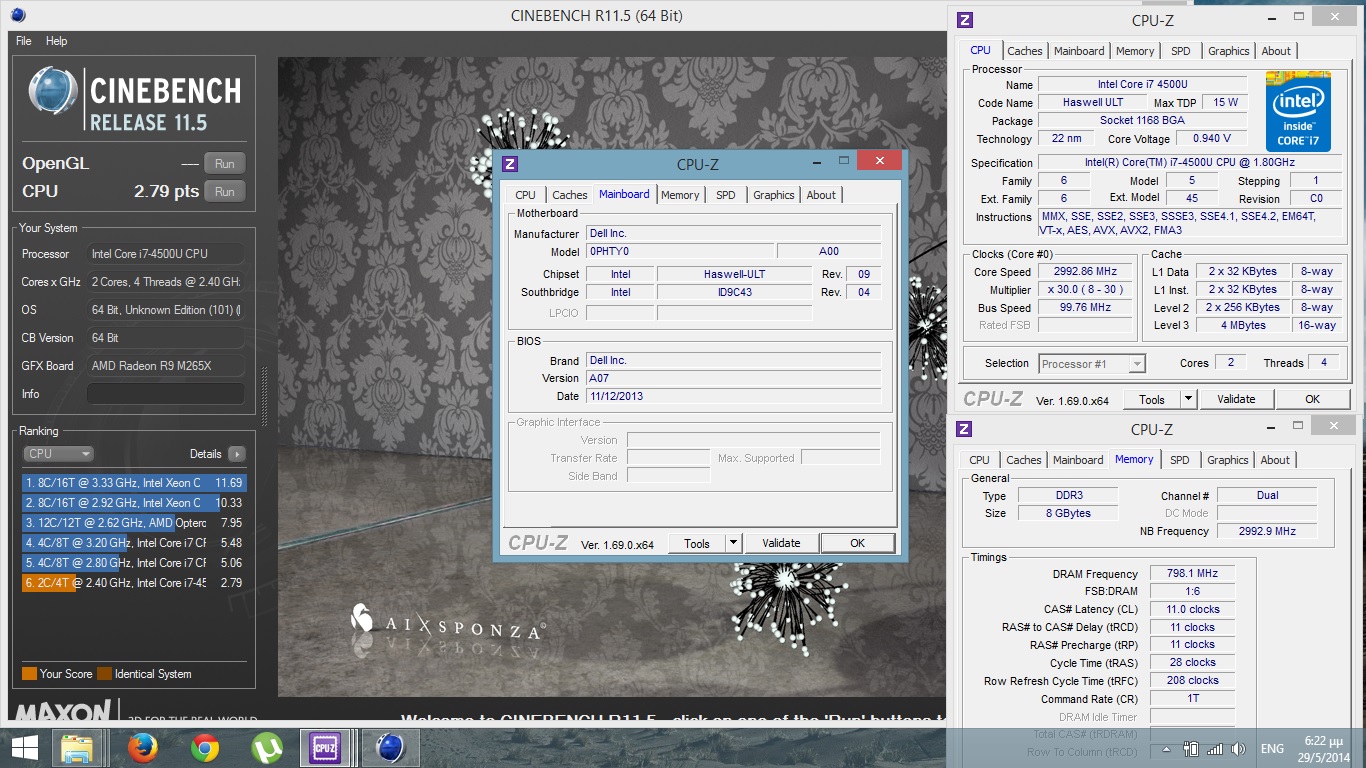Click the Cinebench title bar app icon
This screenshot has height=768, width=1366.
click(x=19, y=15)
